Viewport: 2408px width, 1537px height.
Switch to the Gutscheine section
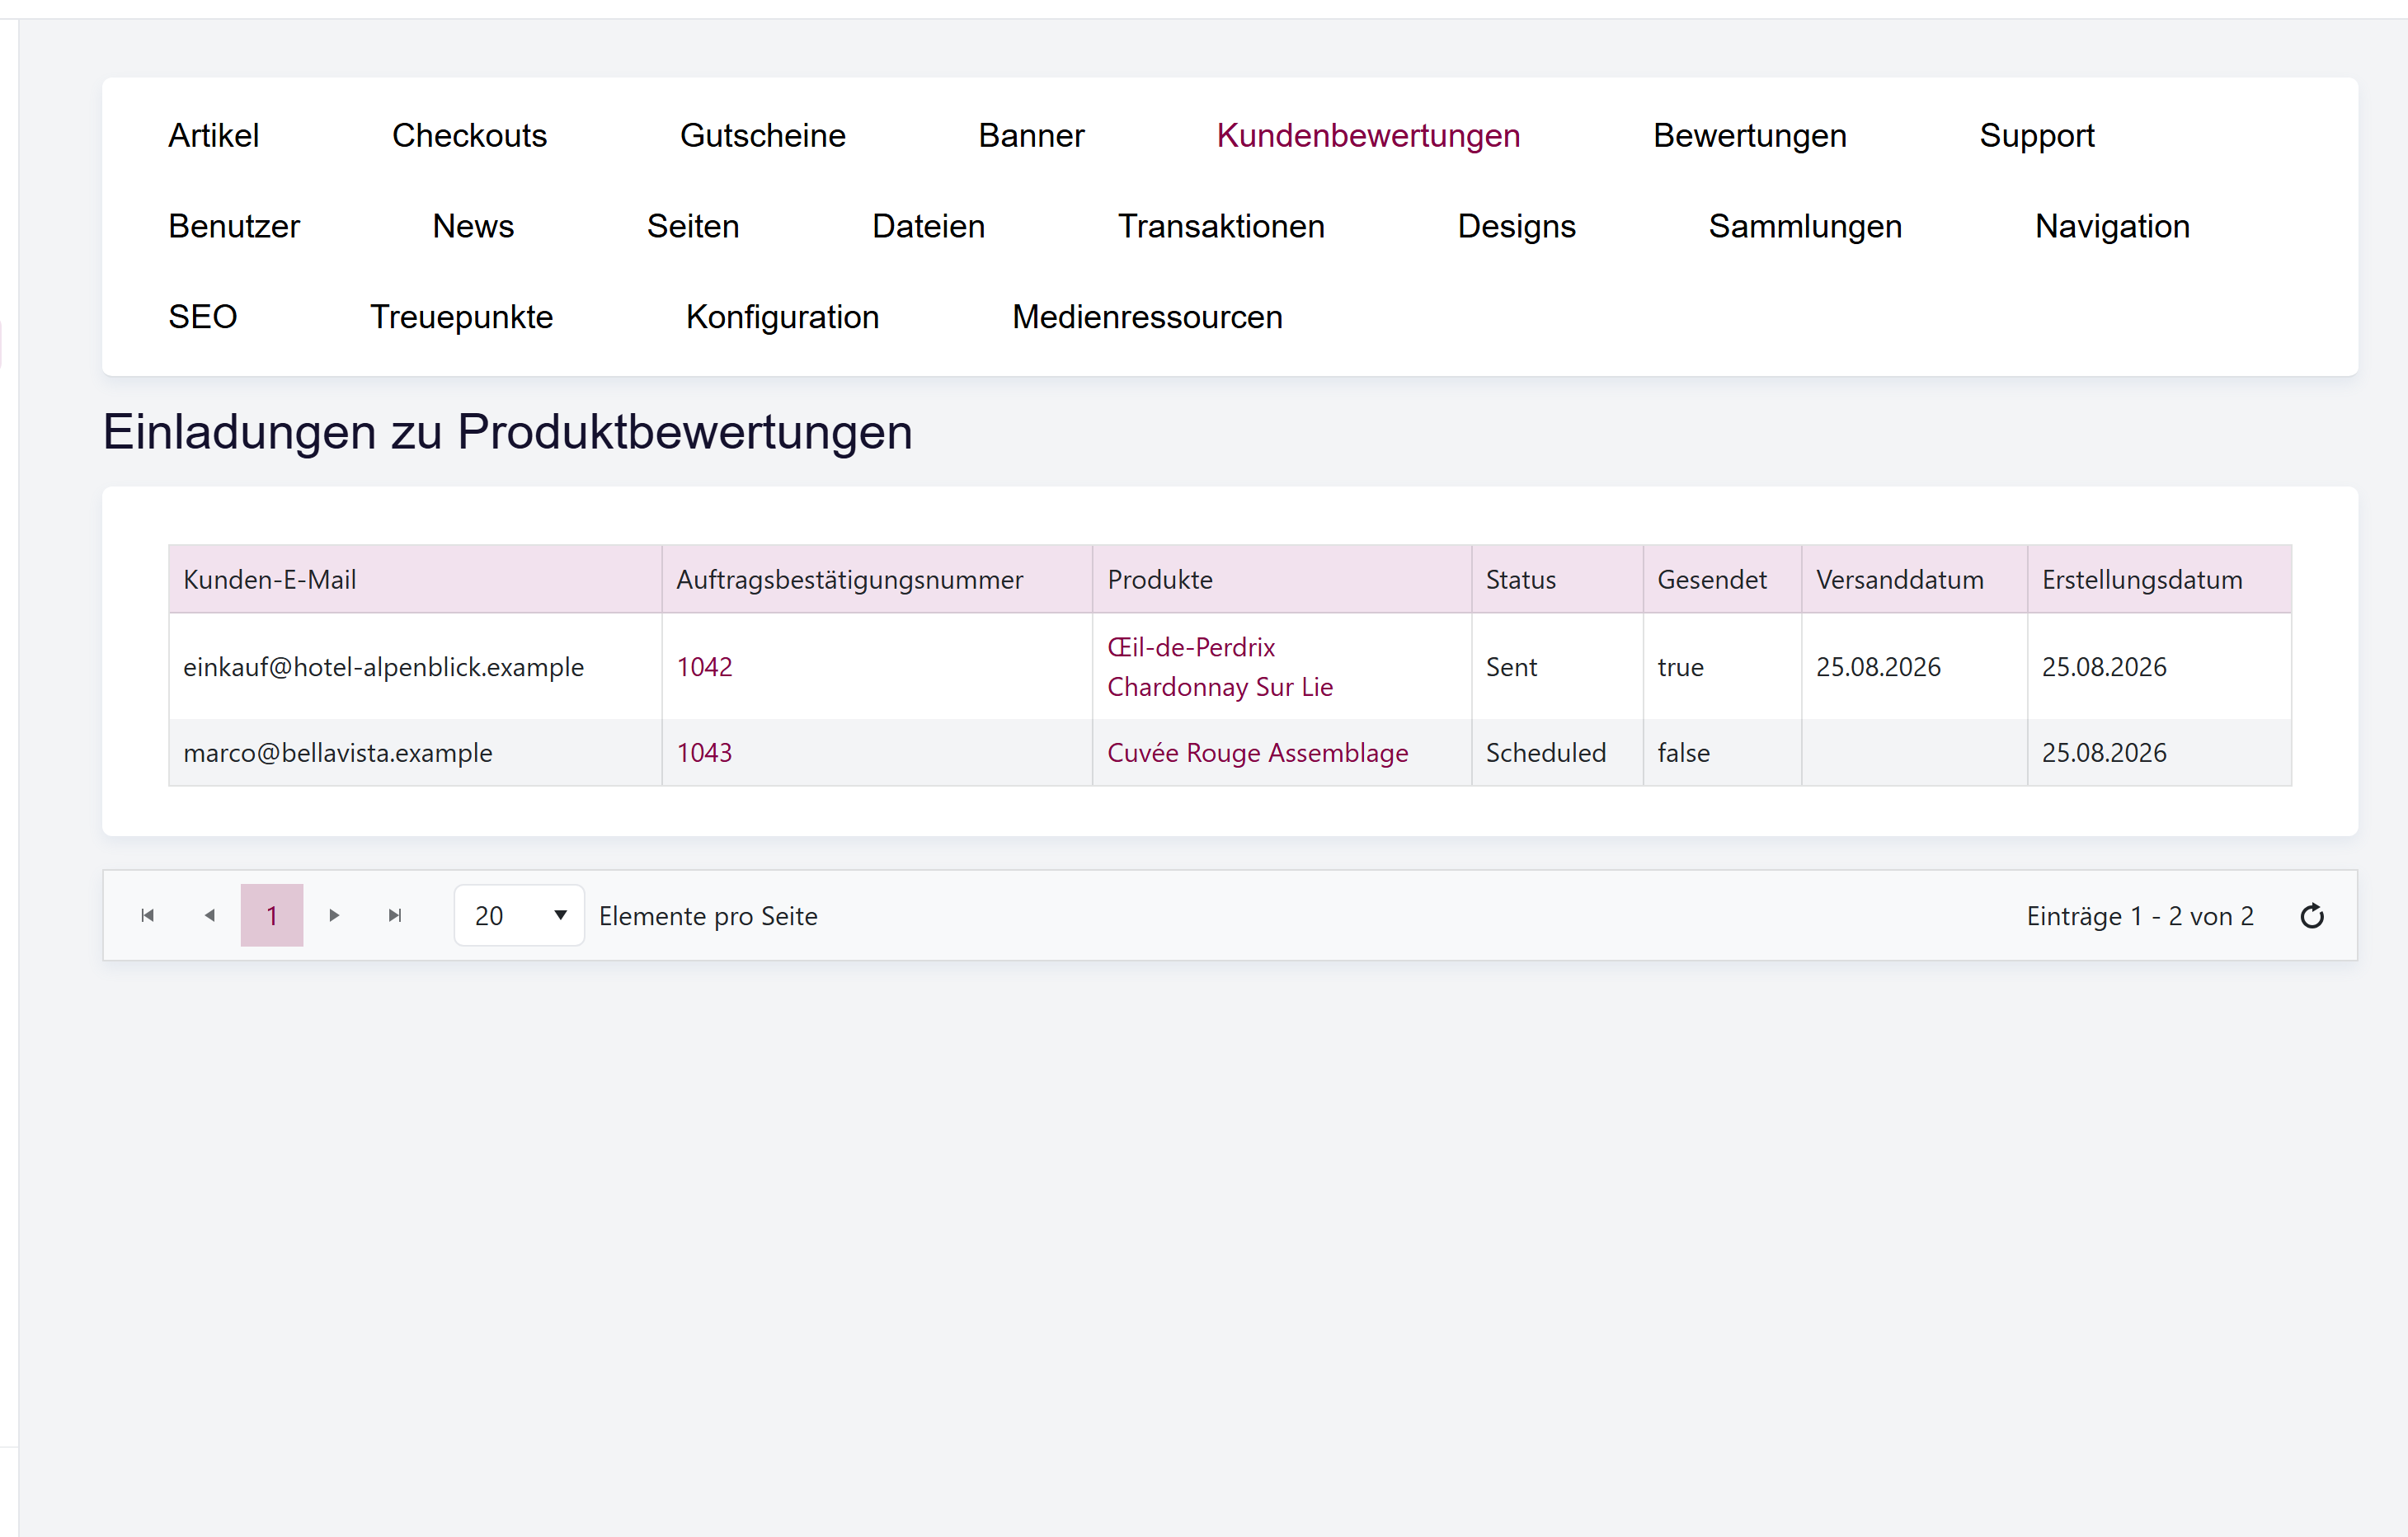(x=763, y=135)
